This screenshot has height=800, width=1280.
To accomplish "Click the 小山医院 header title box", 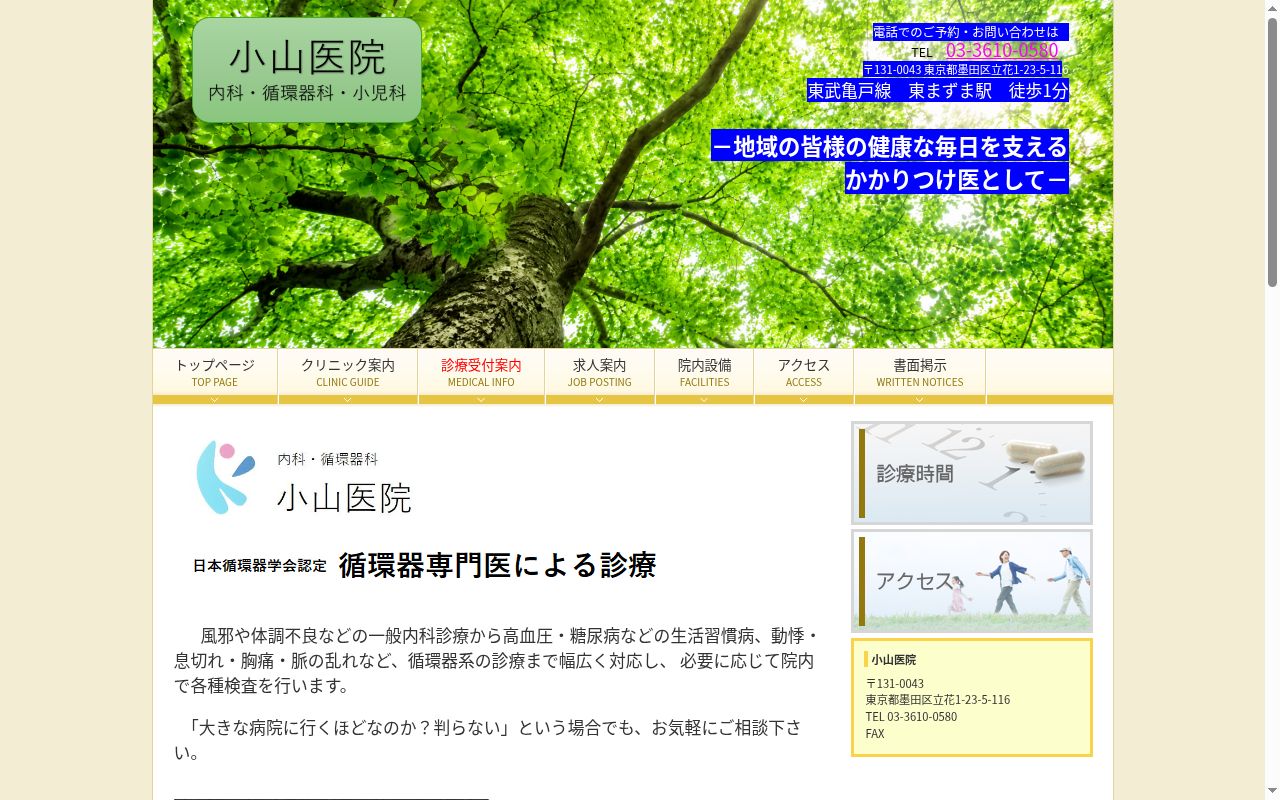I will [x=307, y=70].
